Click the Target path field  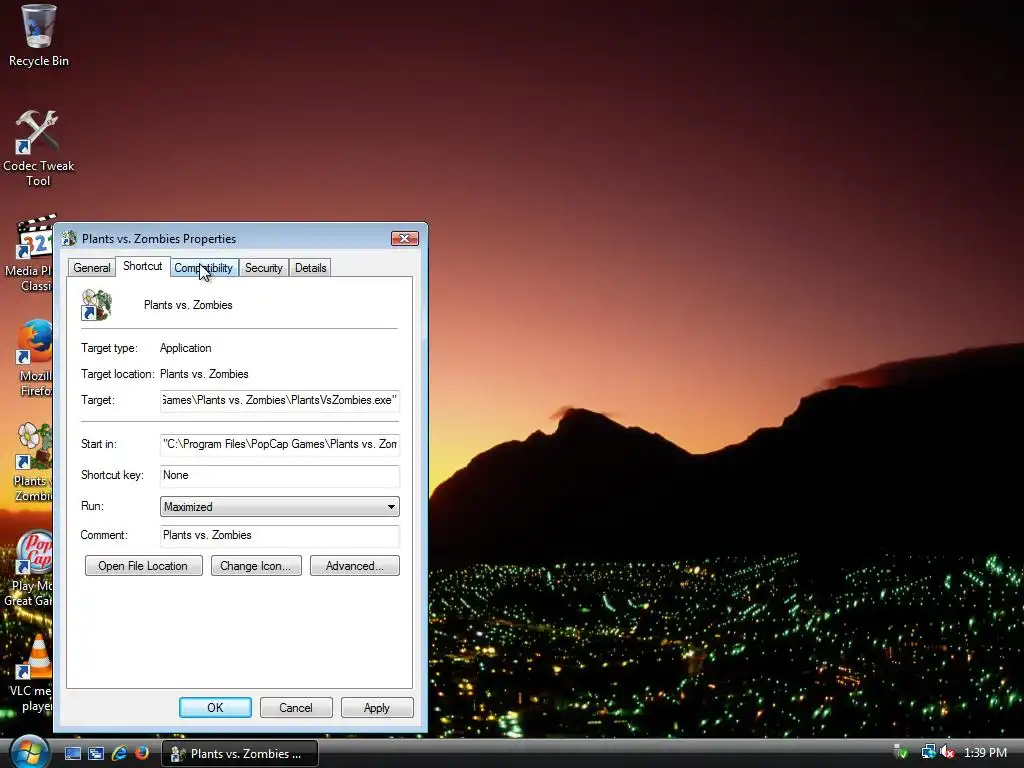point(280,400)
